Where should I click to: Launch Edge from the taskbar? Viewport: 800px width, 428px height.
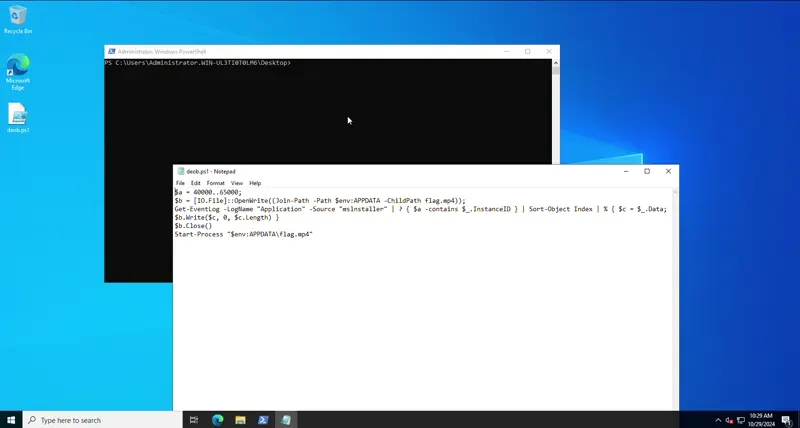[x=217, y=420]
